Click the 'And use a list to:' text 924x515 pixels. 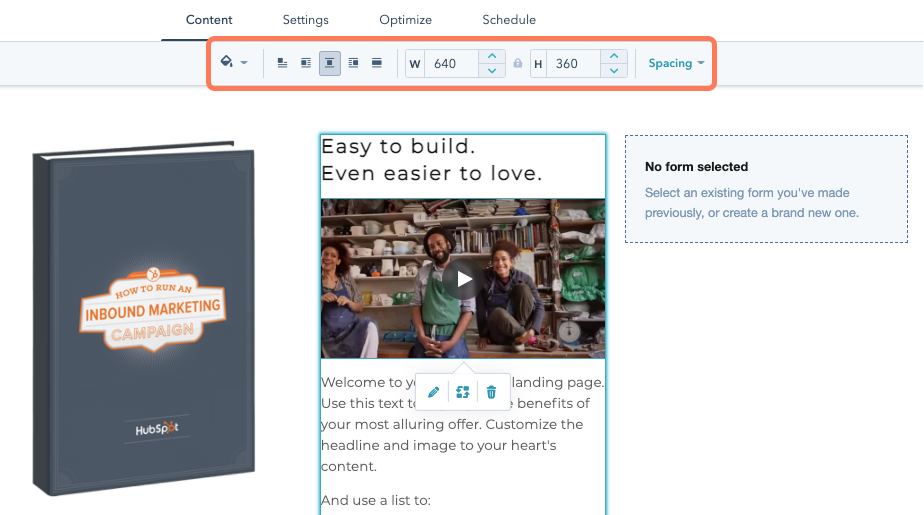point(376,500)
